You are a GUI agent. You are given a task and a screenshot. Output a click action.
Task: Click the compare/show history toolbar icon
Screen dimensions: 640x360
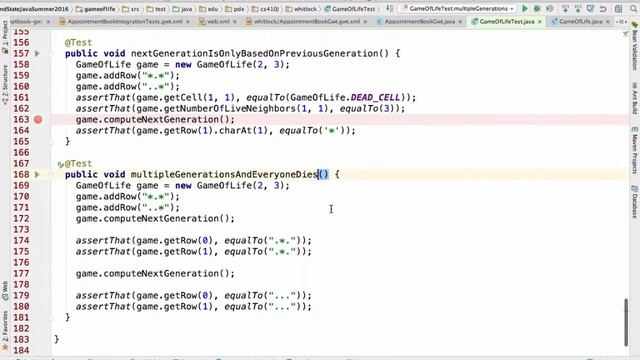pos(591,9)
